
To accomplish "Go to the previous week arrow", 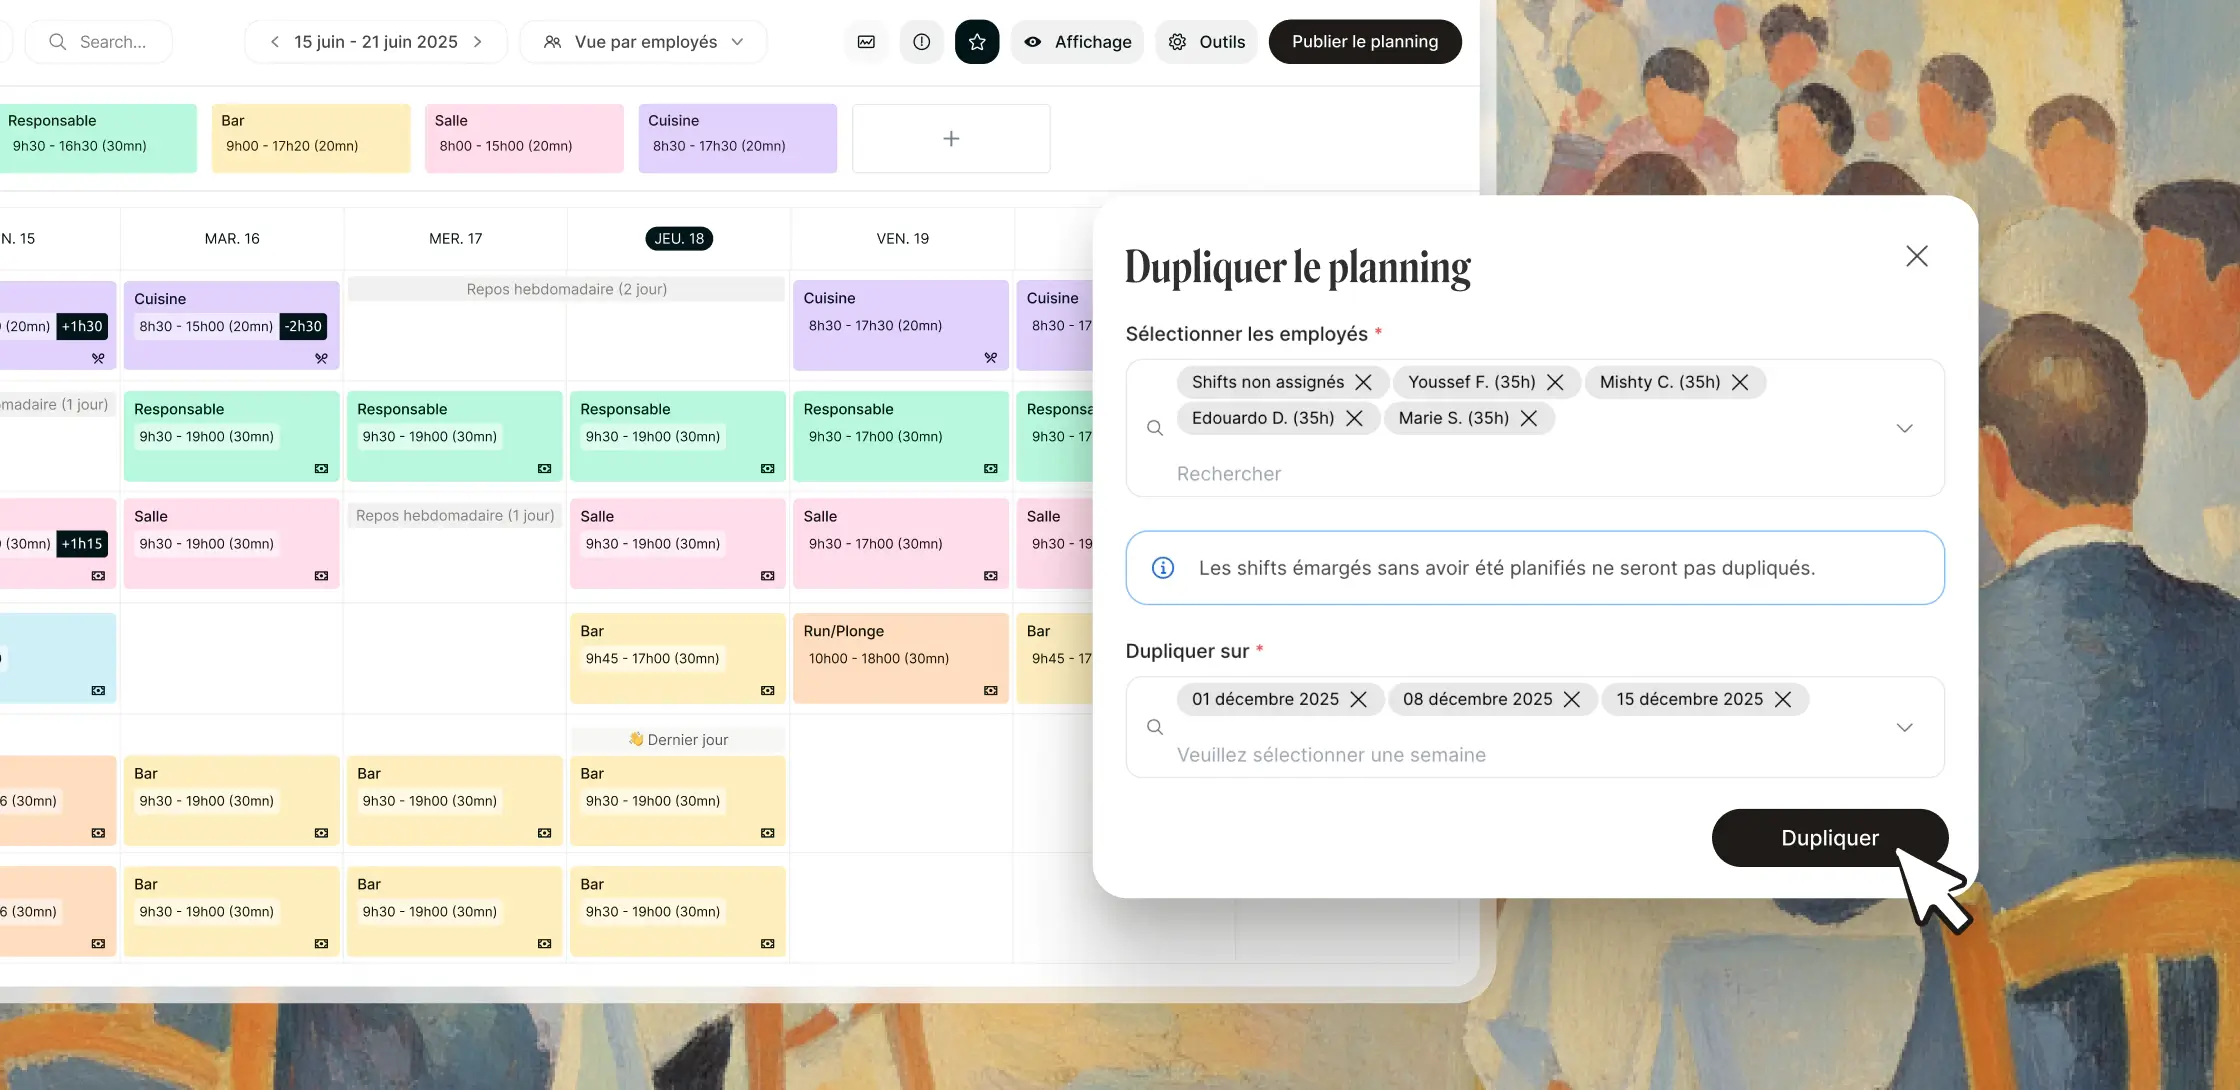I will coord(275,42).
